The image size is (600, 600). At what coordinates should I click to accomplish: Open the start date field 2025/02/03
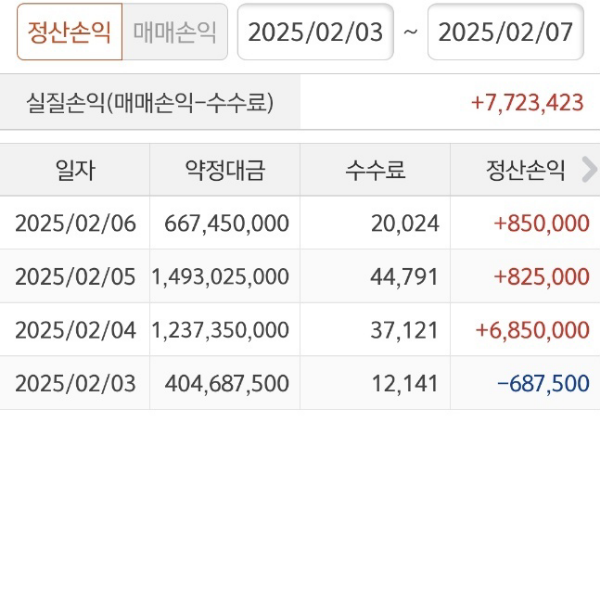315,32
